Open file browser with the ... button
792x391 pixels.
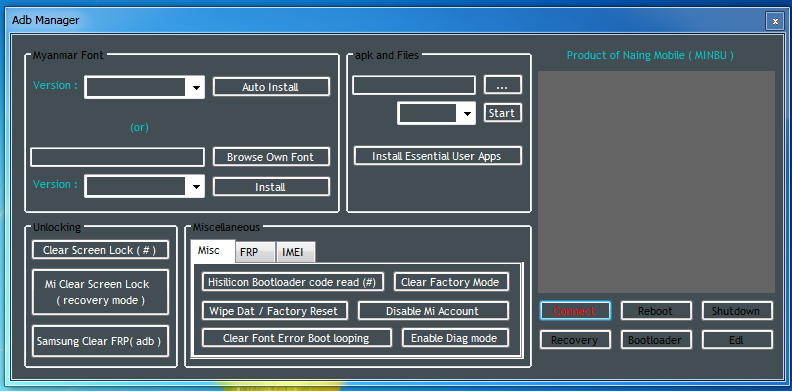point(502,85)
